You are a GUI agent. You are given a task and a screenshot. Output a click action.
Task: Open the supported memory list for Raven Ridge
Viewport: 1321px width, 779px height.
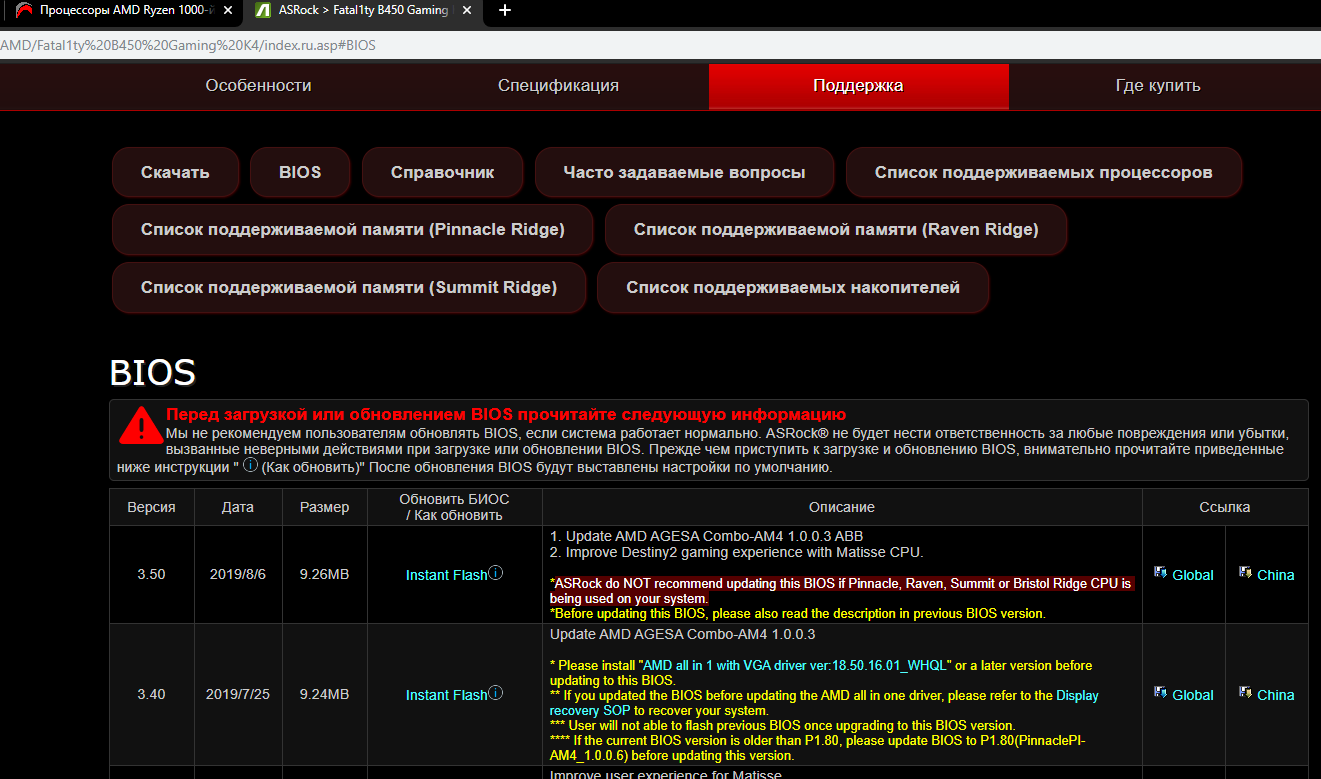click(836, 230)
